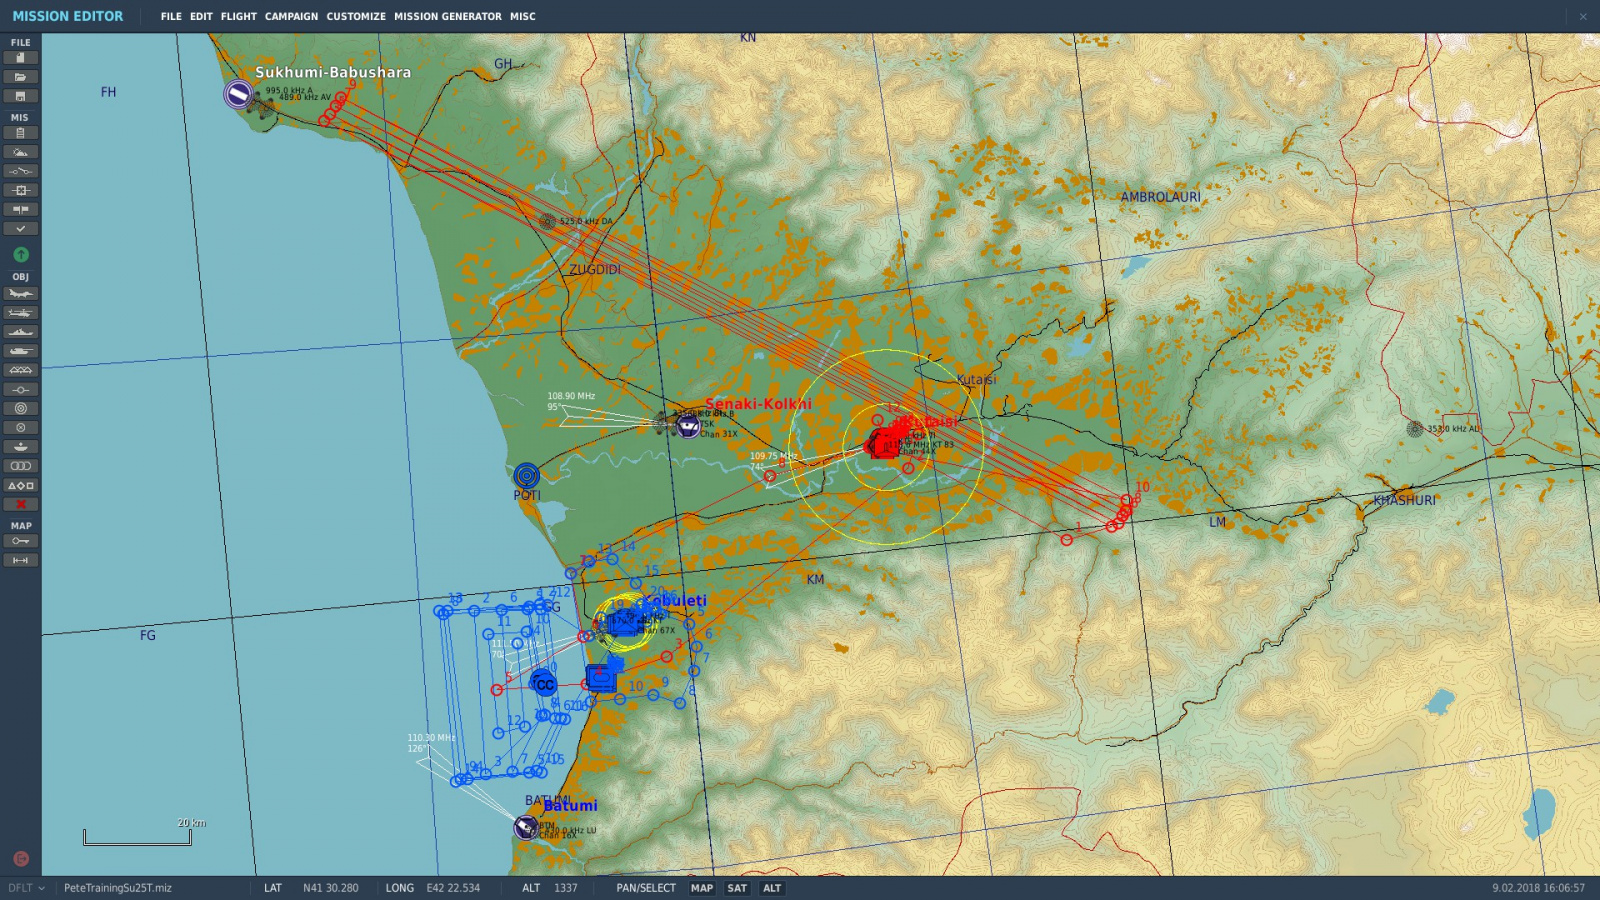The image size is (1600, 900).
Task: Open the map distance ruler tool
Action: point(20,560)
